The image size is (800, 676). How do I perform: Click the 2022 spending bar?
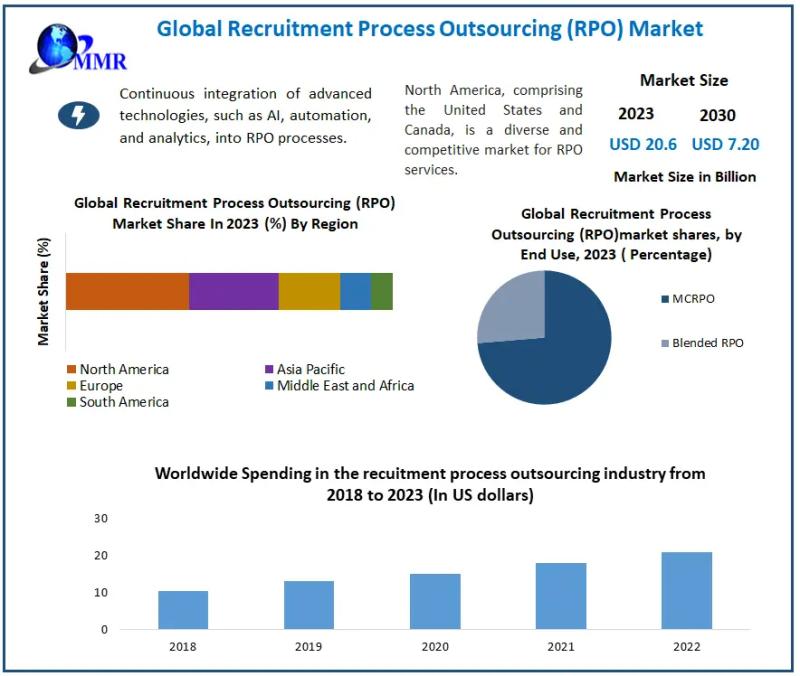687,590
